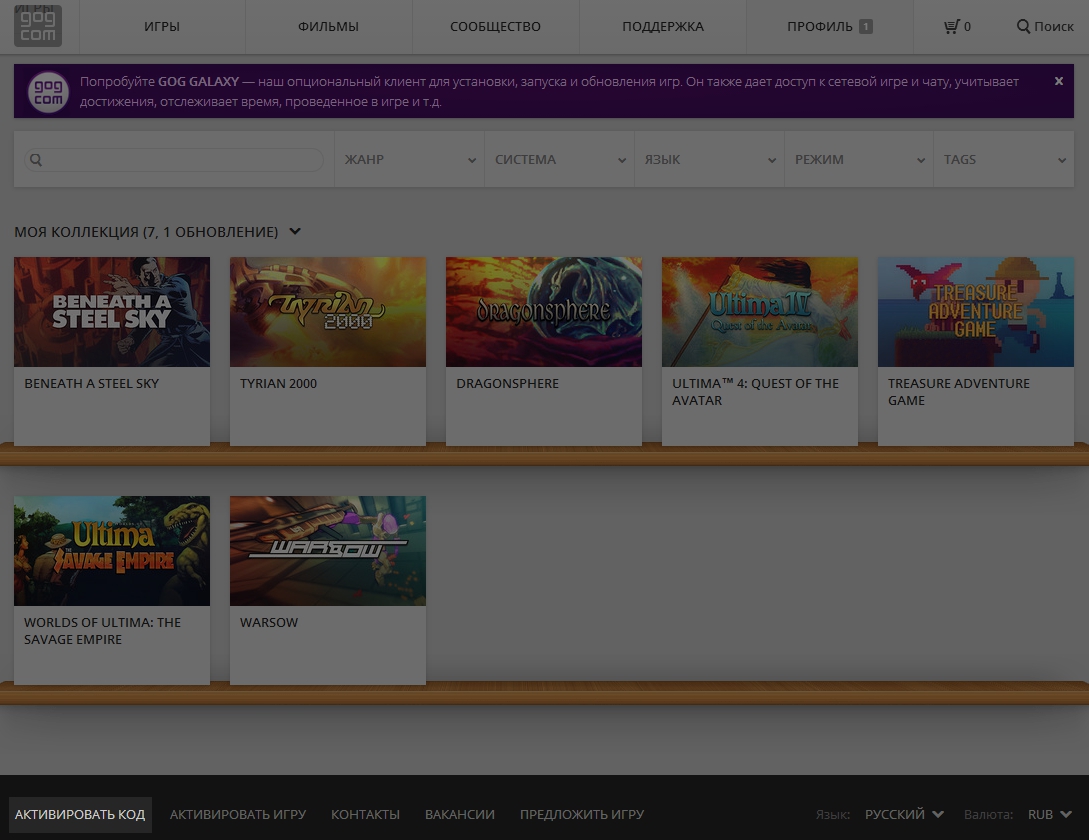
Task: Click BENEATH A STEEL SKY title
Action: click(x=92, y=384)
